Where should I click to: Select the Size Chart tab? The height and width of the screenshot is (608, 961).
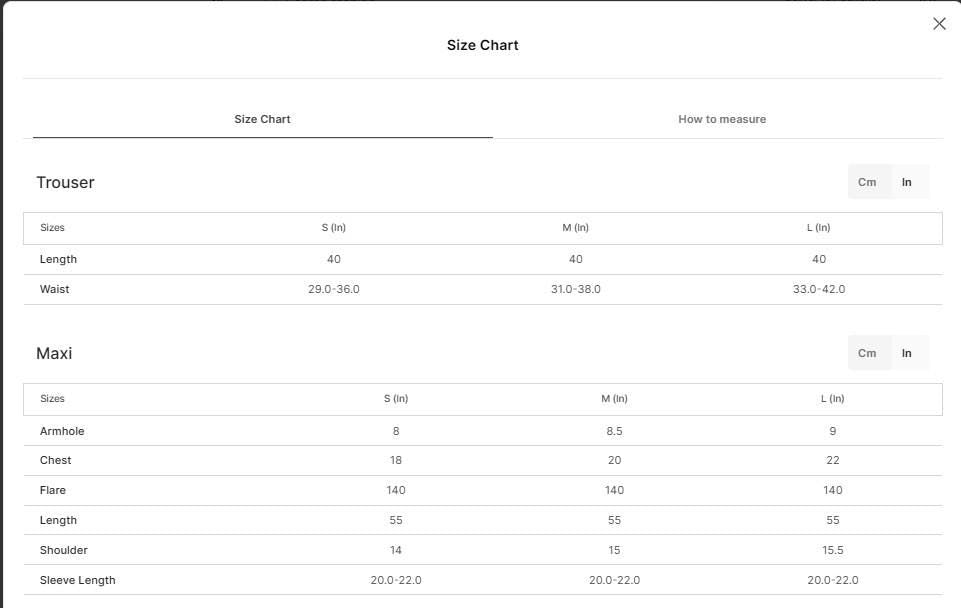(262, 120)
